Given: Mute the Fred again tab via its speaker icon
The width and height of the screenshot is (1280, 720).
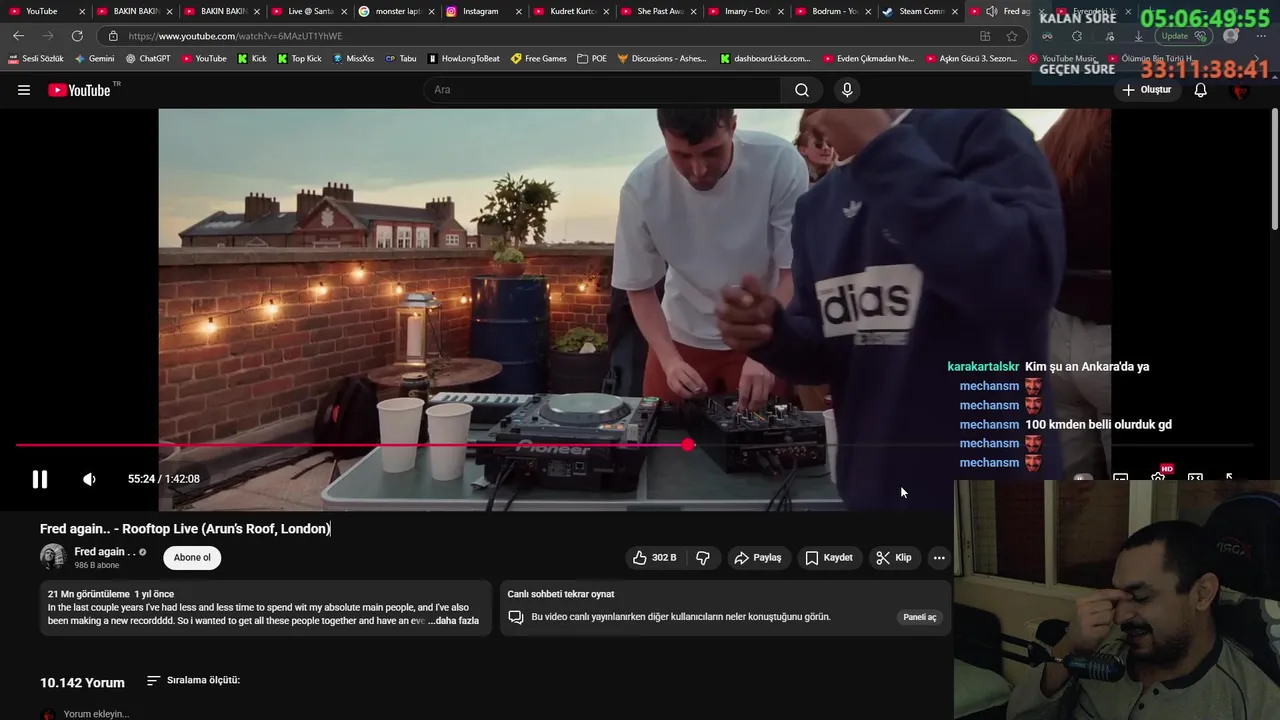Looking at the screenshot, I should coord(991,11).
